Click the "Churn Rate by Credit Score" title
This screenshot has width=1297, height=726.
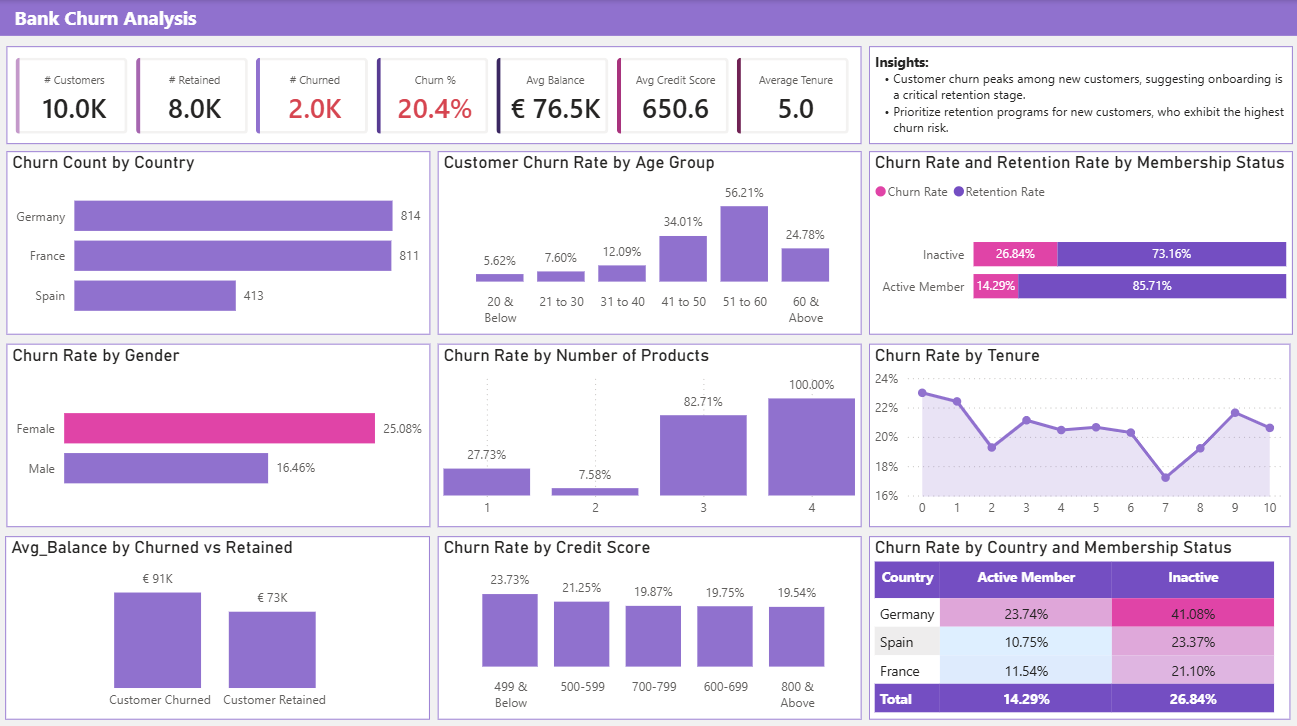tap(547, 548)
